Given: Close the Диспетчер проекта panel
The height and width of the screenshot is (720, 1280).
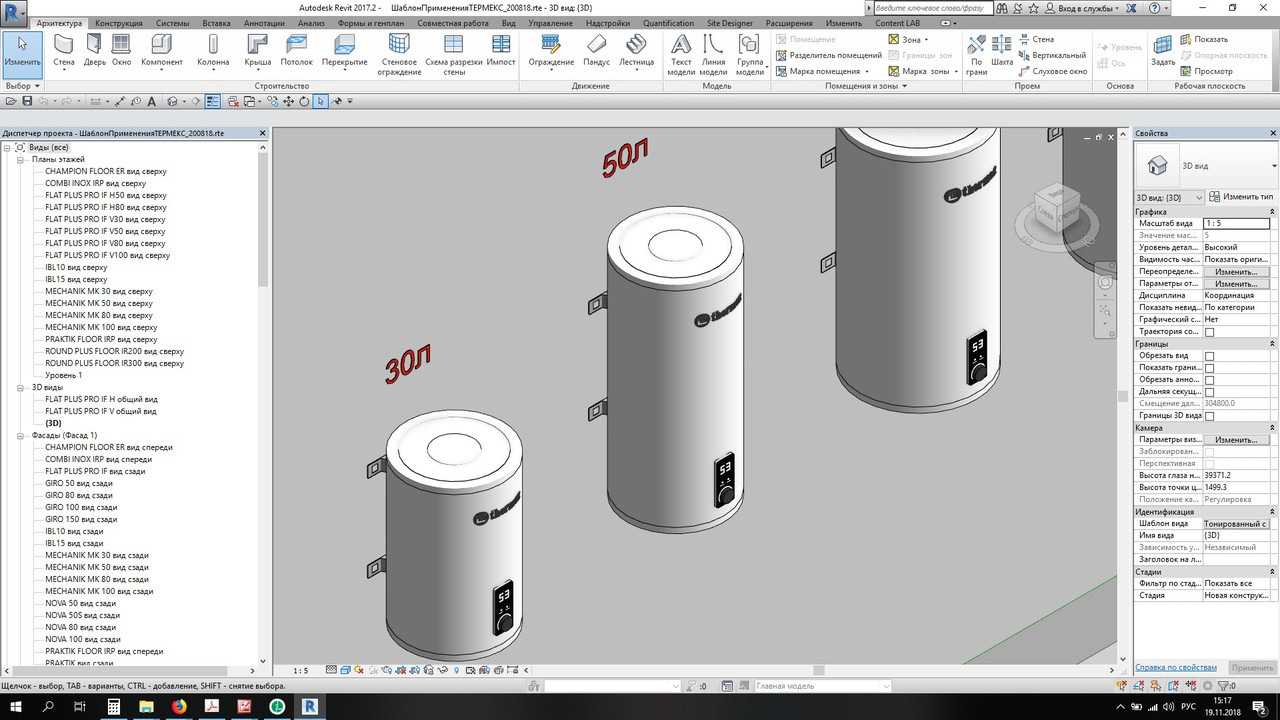Looking at the screenshot, I should 263,133.
